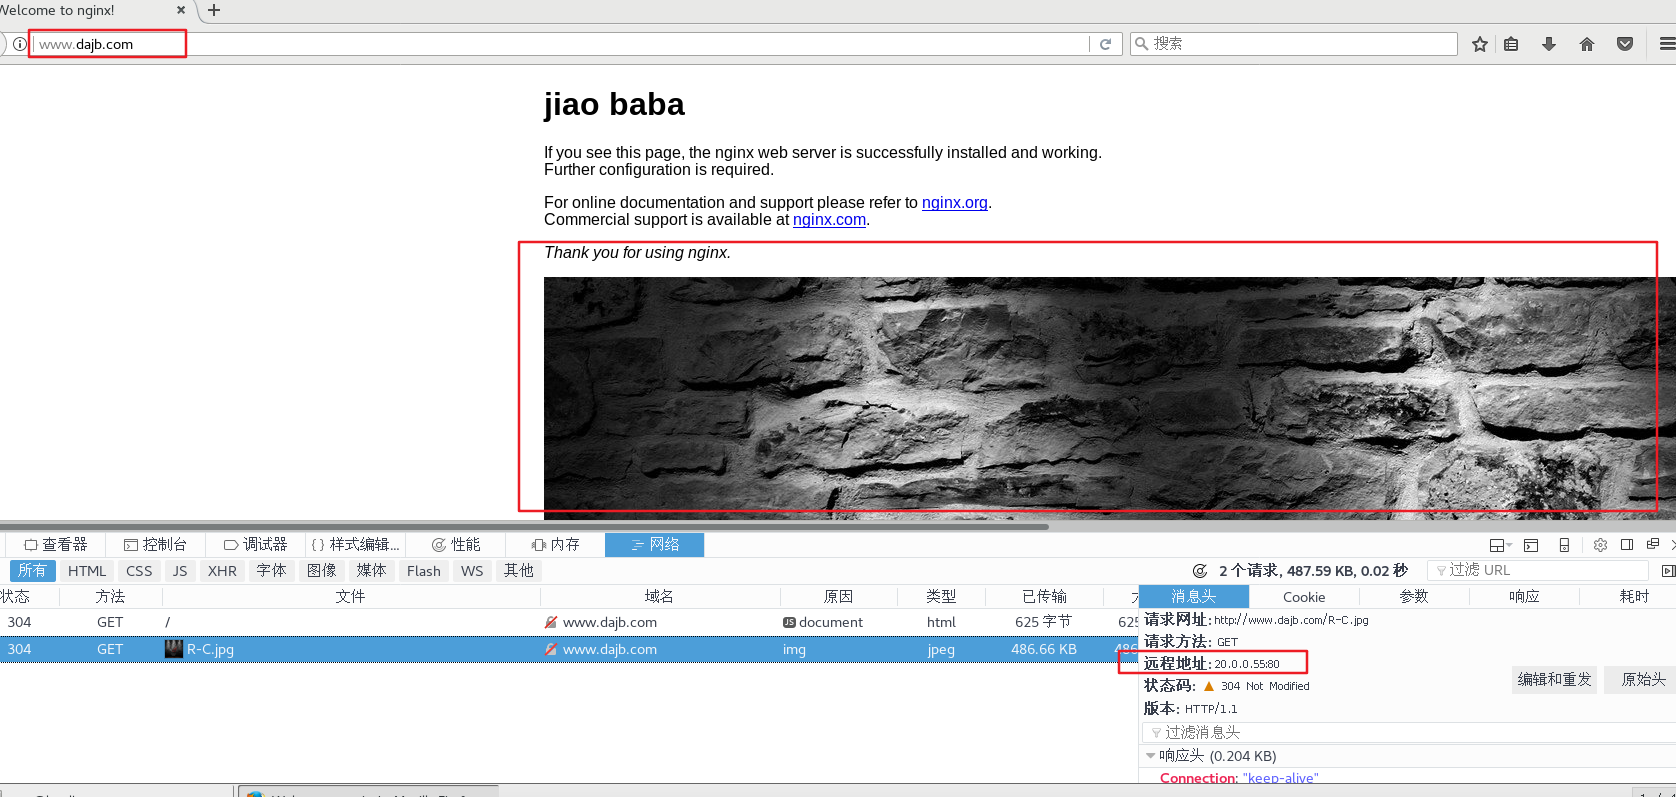This screenshot has width=1676, height=797.
Task: Click the 编辑和重发 edit and resend button
Action: (1554, 680)
